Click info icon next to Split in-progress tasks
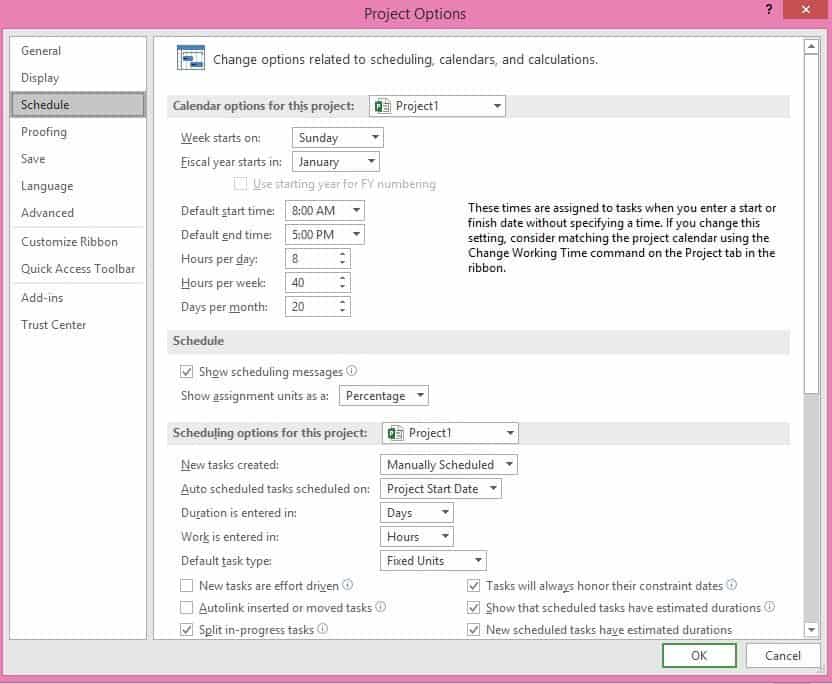This screenshot has width=832, height=684. 323,629
